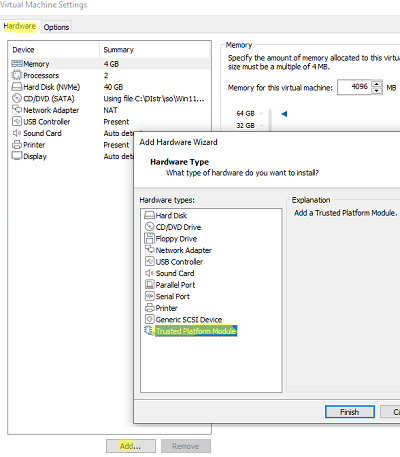
Task: Click the Hard Disk icon in wizard list
Action: [150, 215]
